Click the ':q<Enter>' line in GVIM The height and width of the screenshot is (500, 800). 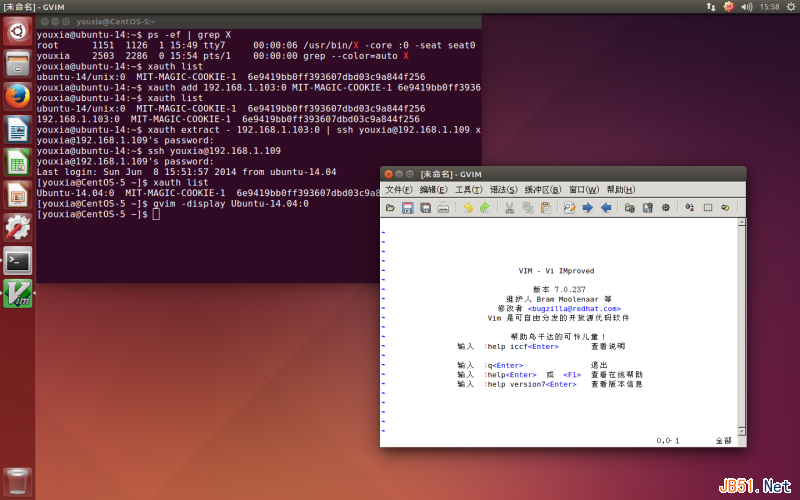(x=532, y=365)
